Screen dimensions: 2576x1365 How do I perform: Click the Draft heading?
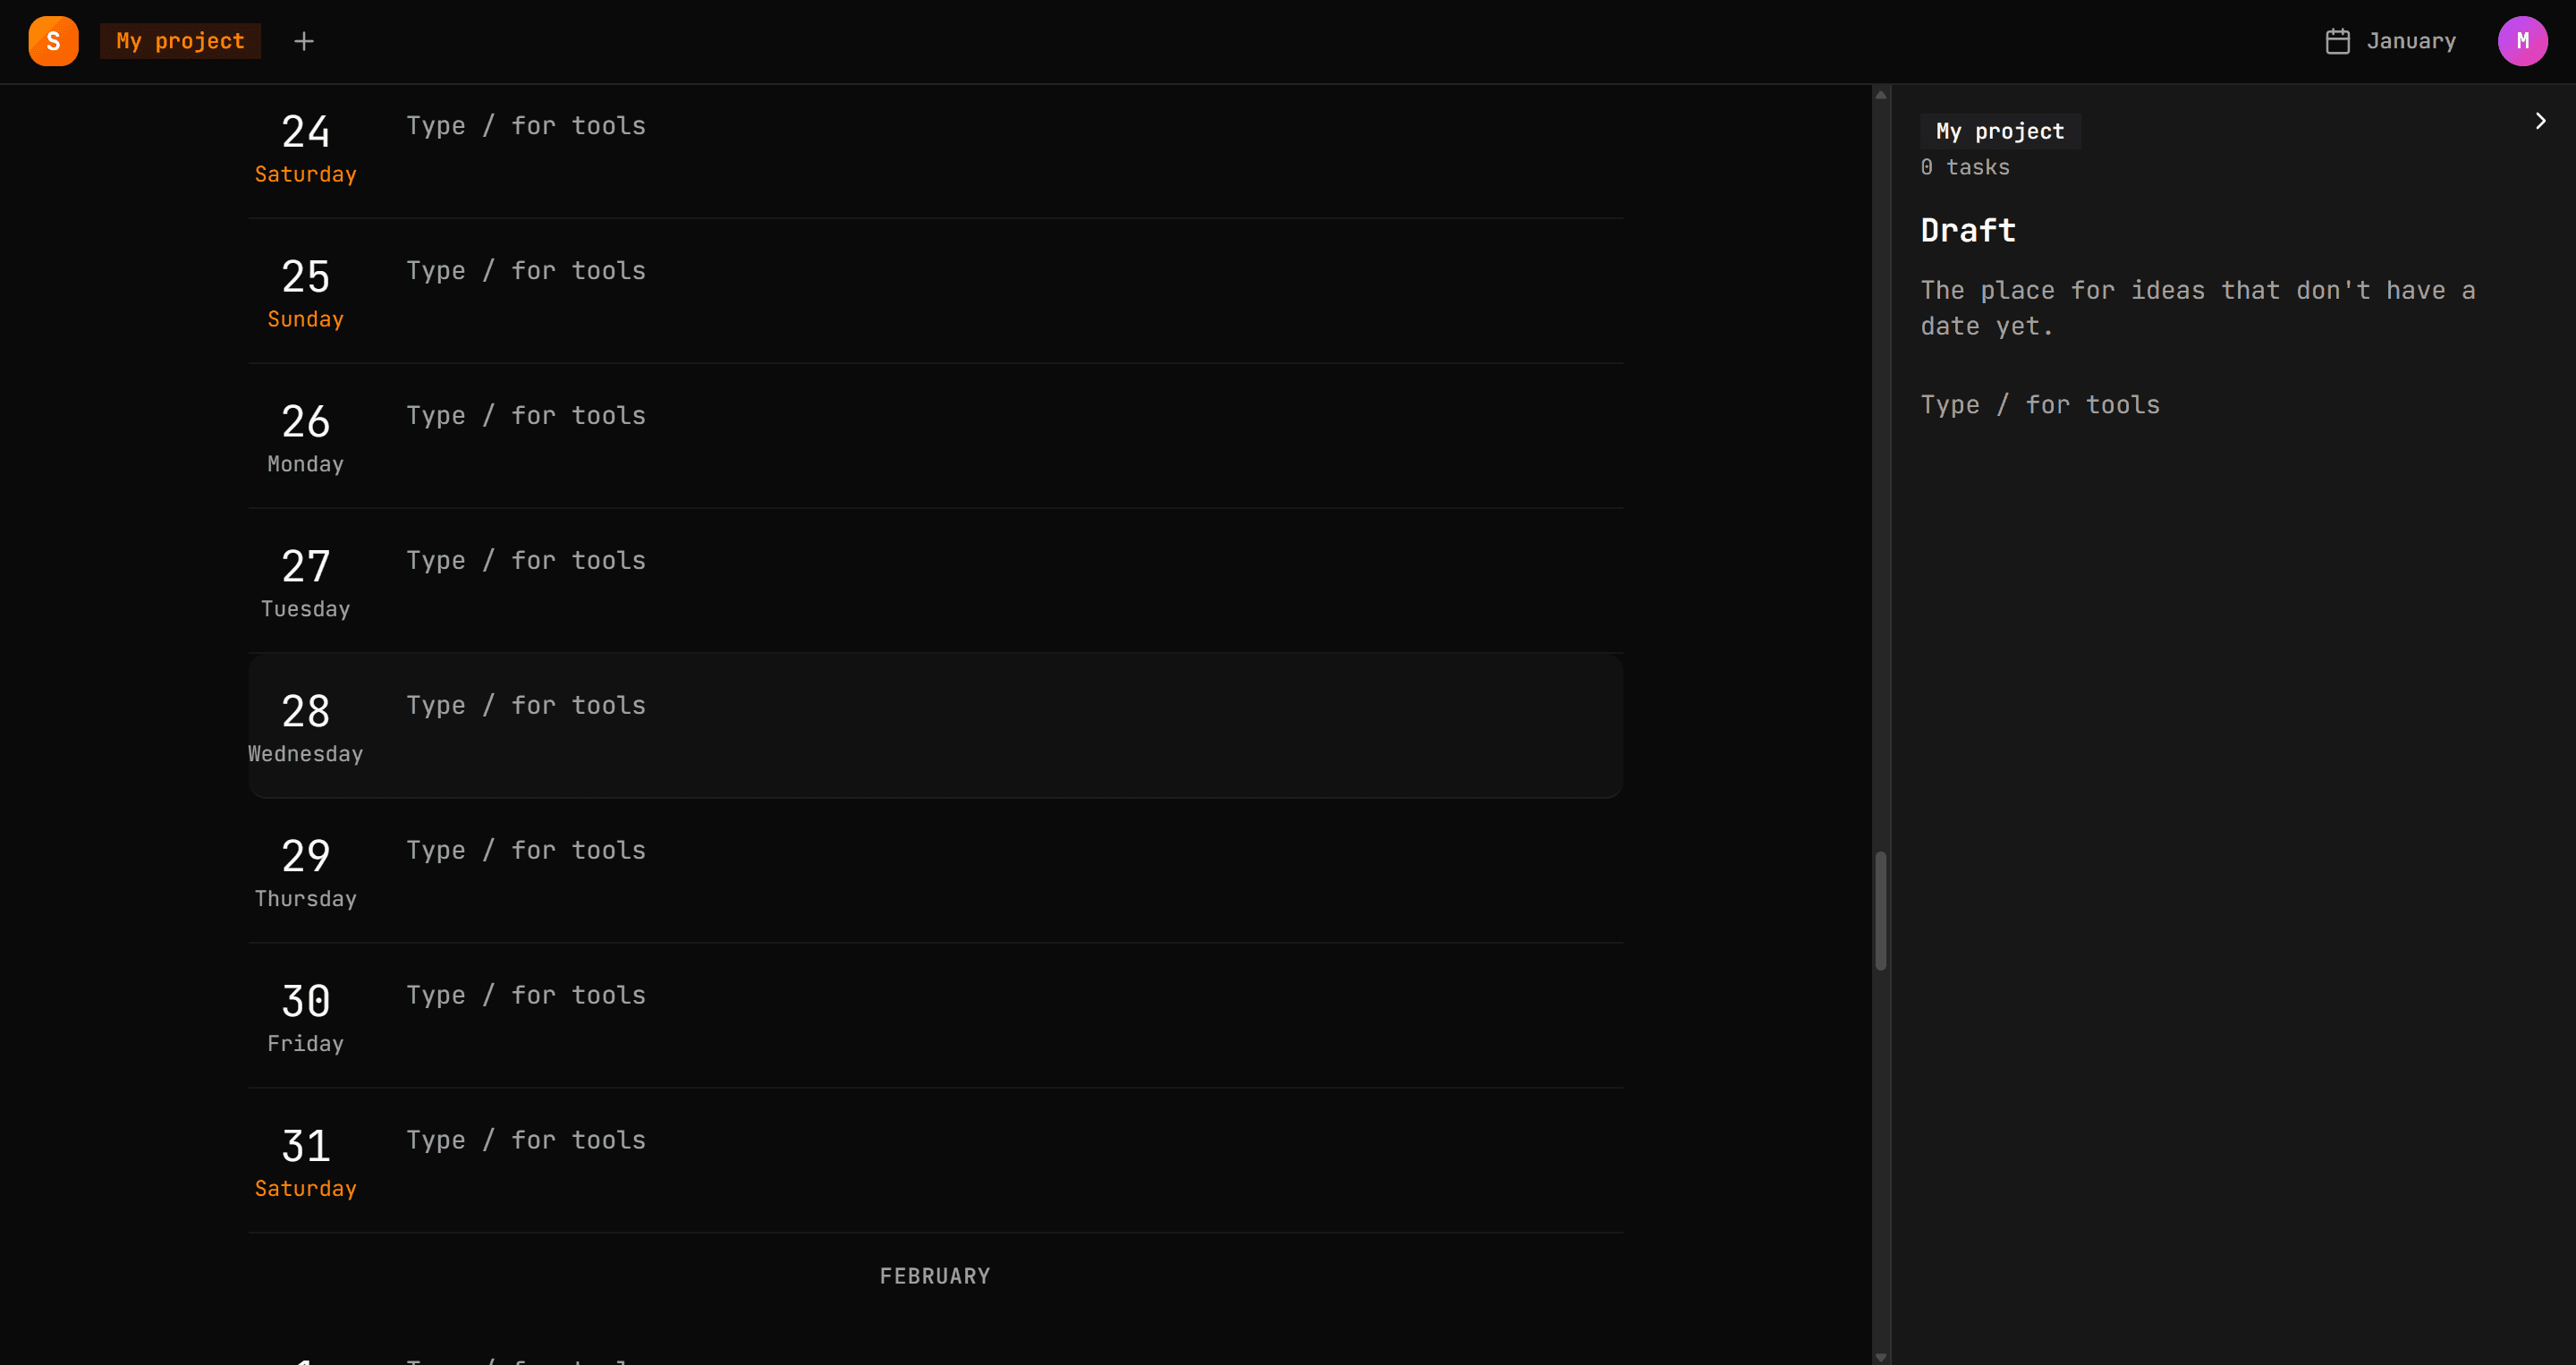1968,230
